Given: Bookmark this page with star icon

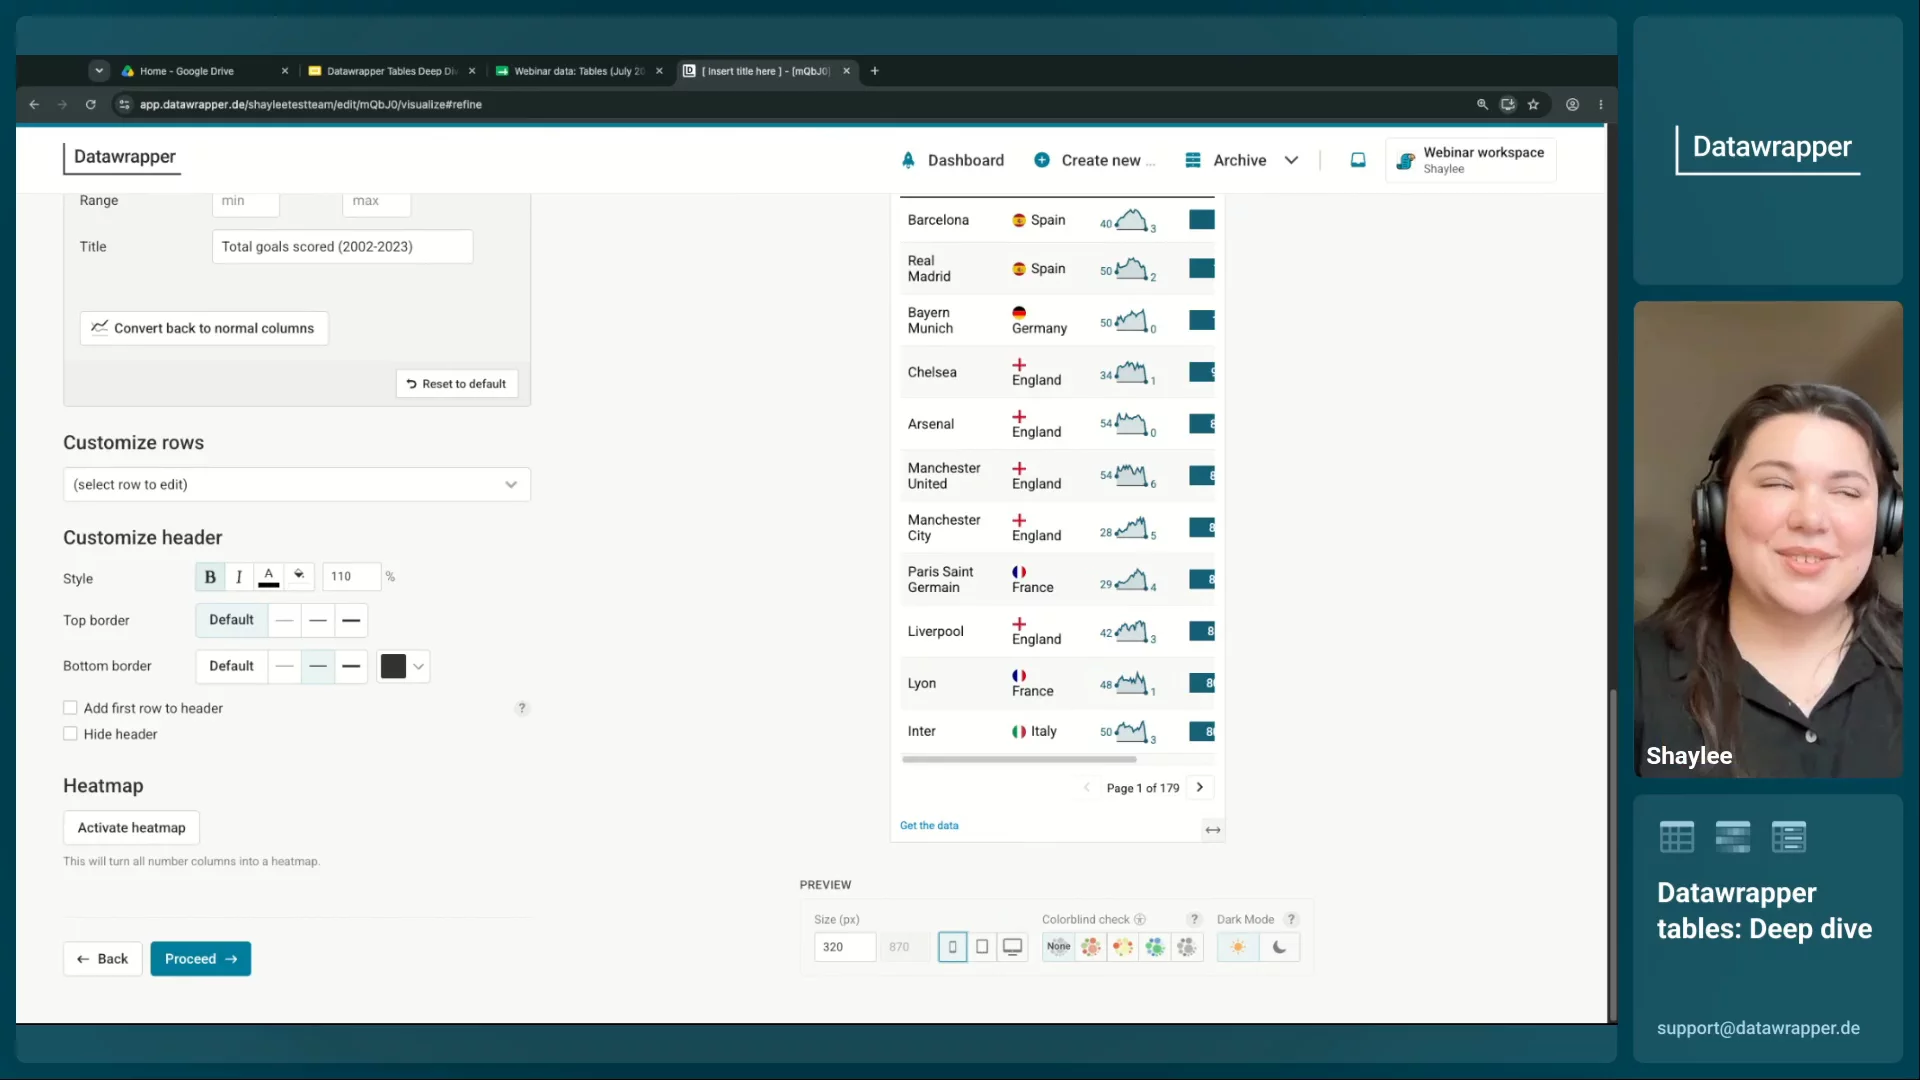Looking at the screenshot, I should tap(1533, 104).
